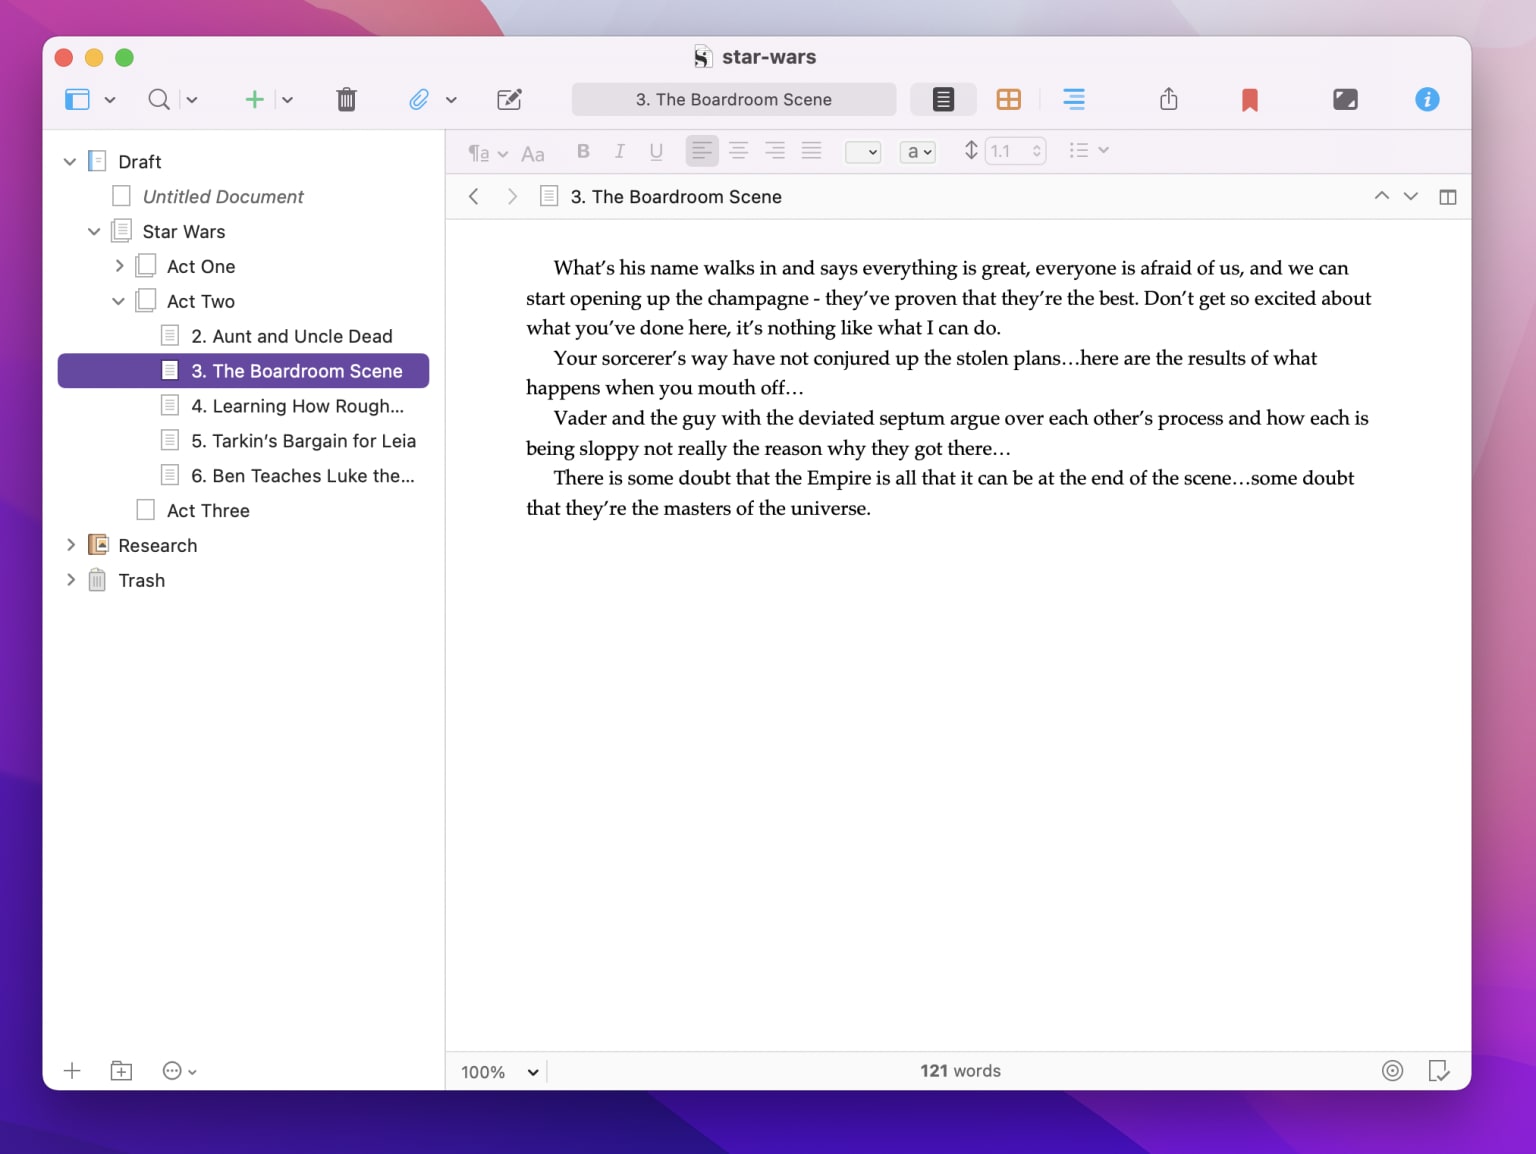Click the document icon in editor header
Viewport: 1536px width, 1154px height.
[x=549, y=196]
